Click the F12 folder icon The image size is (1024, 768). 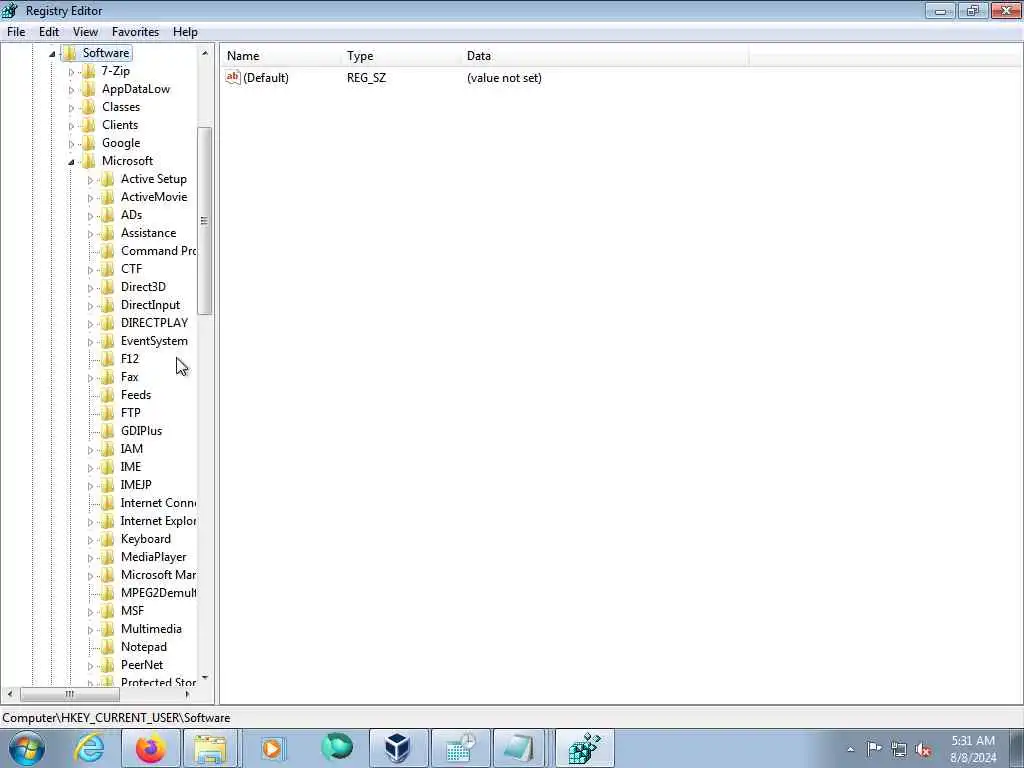click(x=108, y=359)
